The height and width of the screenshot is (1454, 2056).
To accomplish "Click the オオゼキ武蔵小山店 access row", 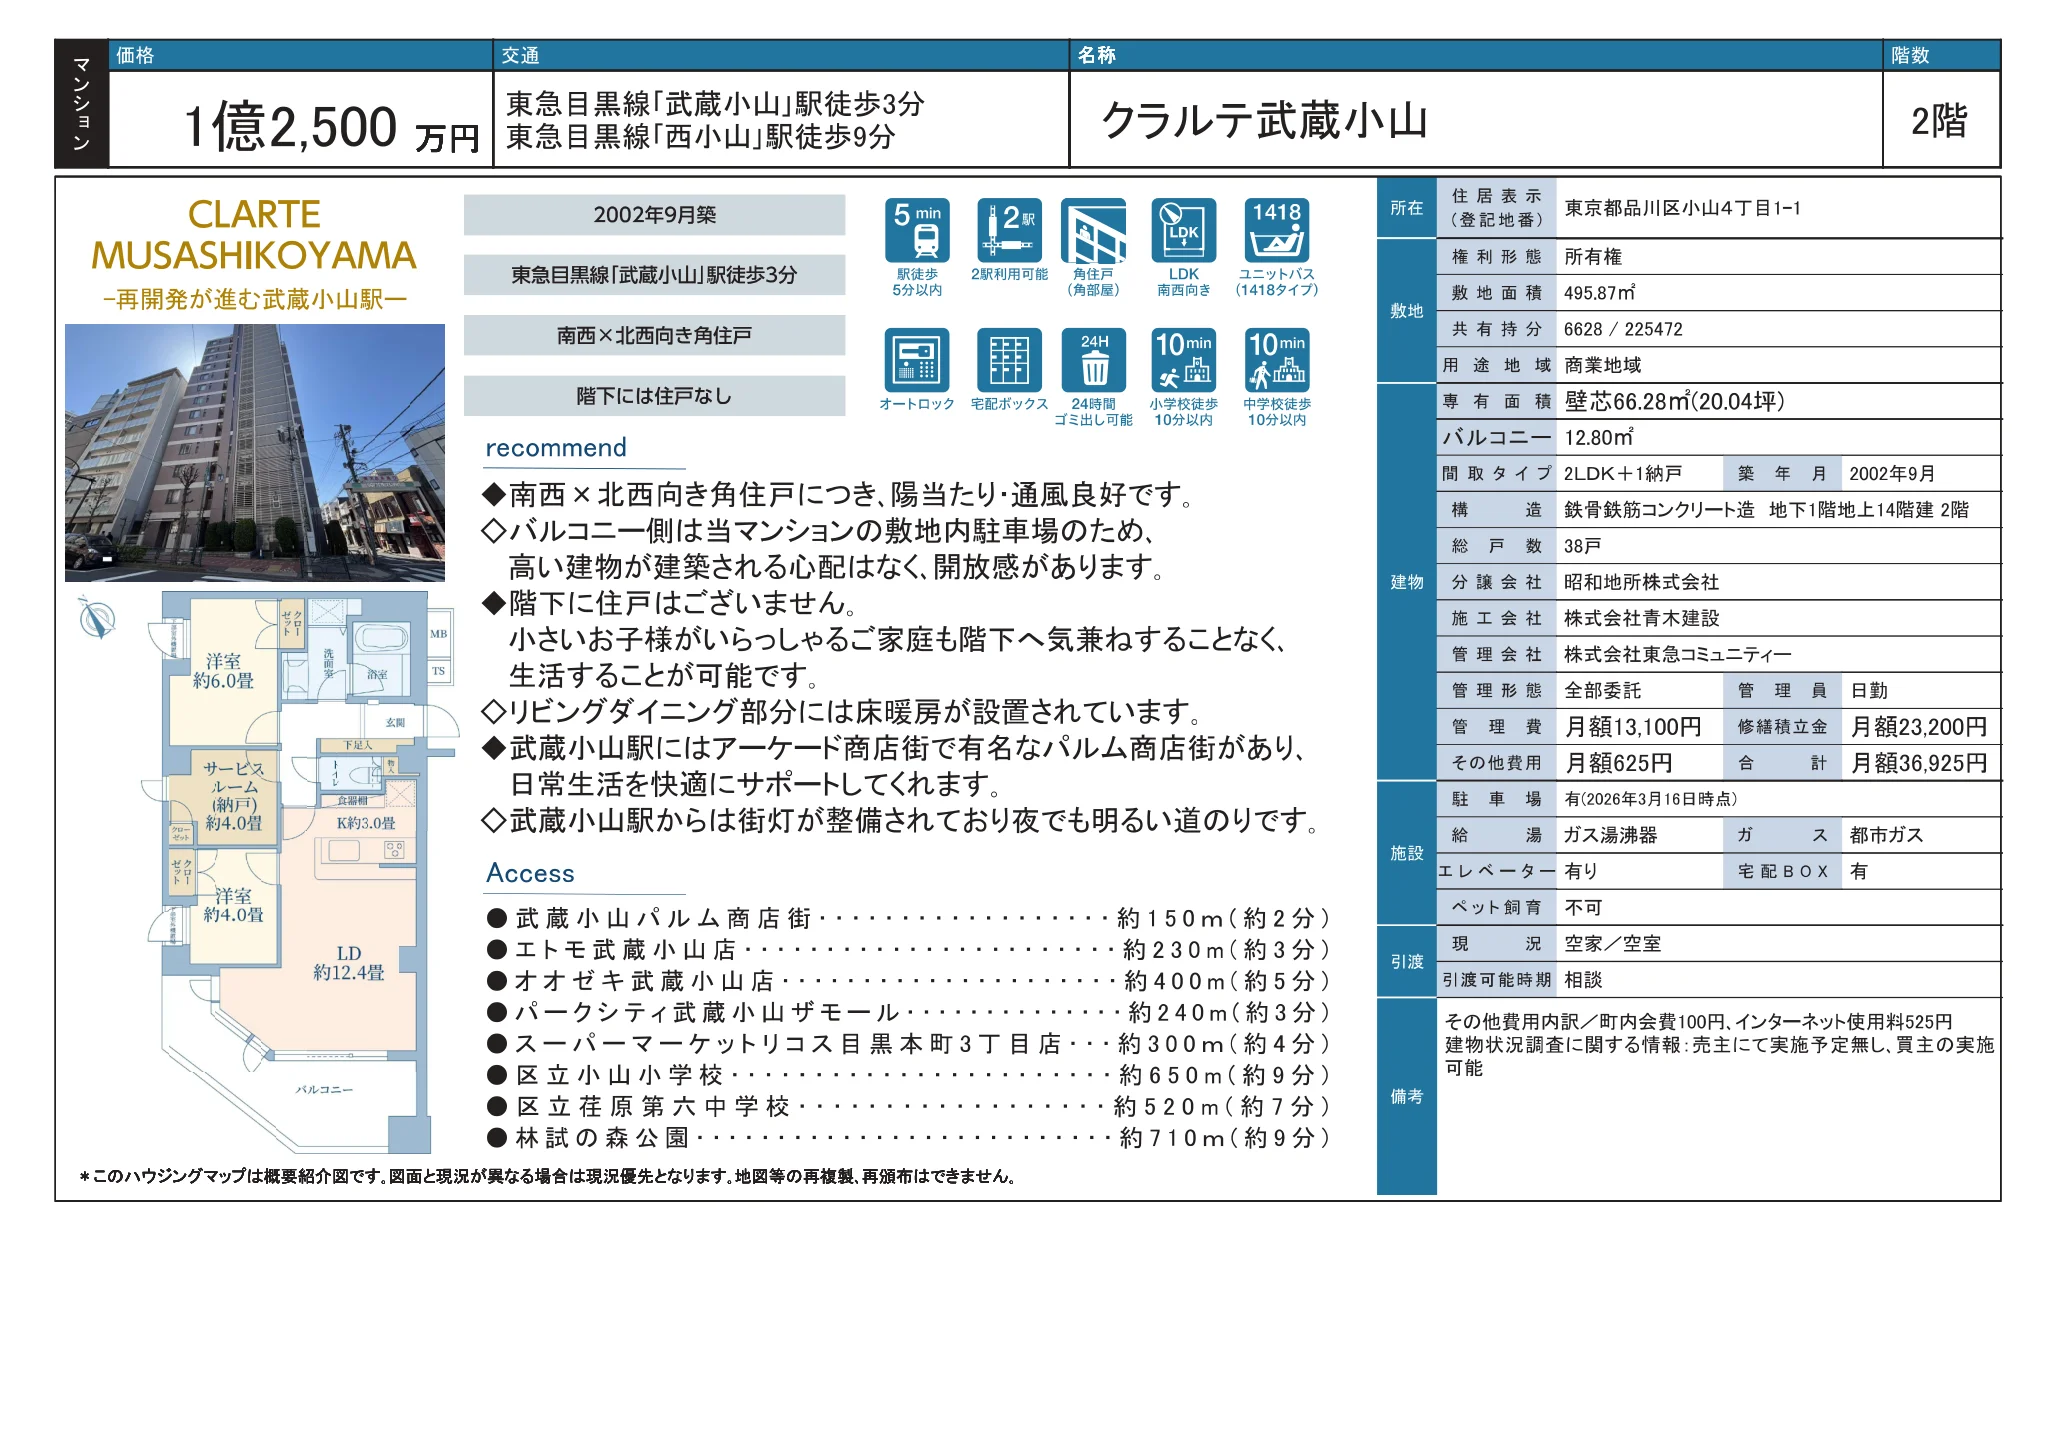I will click(908, 981).
